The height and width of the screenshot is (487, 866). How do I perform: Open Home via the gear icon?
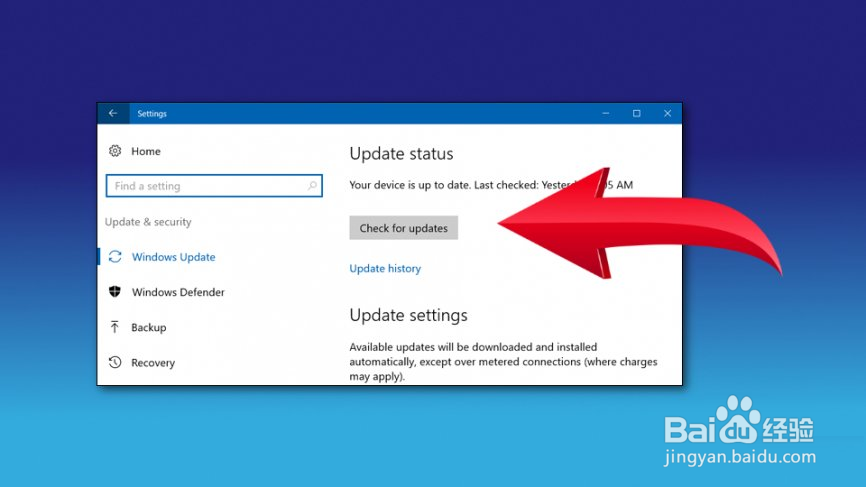click(x=115, y=151)
